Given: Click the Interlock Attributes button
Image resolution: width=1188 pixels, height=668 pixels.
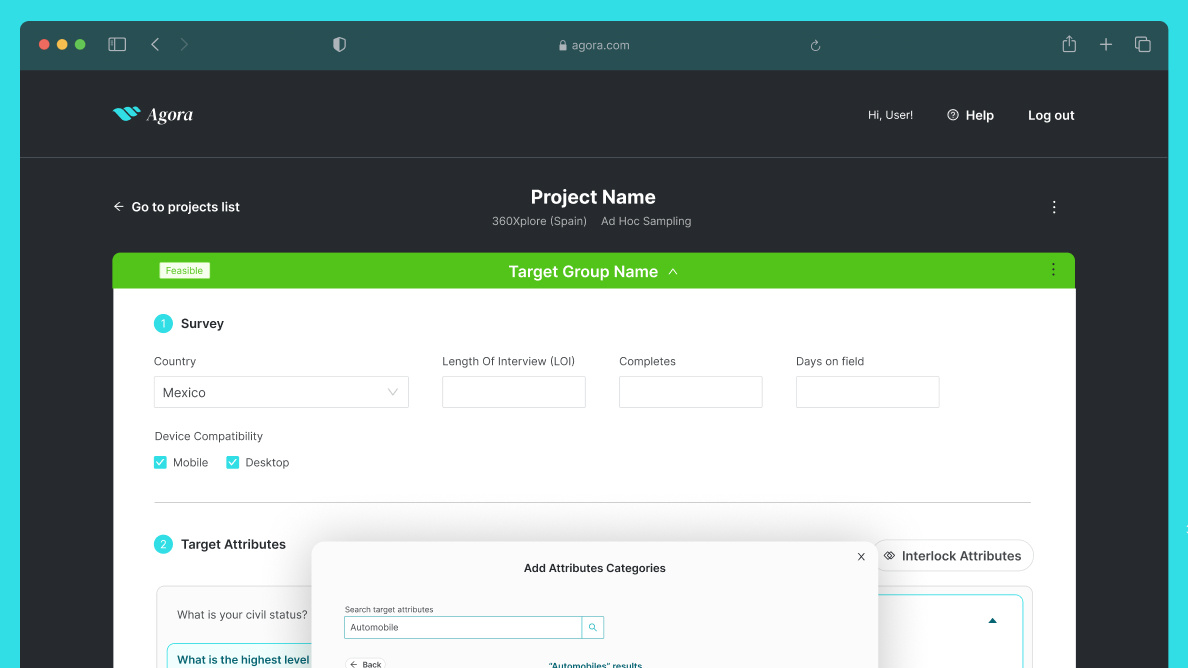Looking at the screenshot, I should (x=952, y=556).
